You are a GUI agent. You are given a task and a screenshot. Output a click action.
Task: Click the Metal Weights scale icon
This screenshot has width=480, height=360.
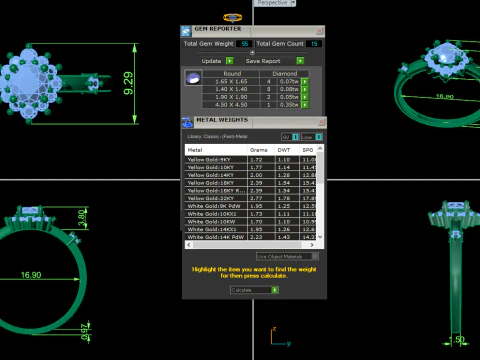point(187,122)
